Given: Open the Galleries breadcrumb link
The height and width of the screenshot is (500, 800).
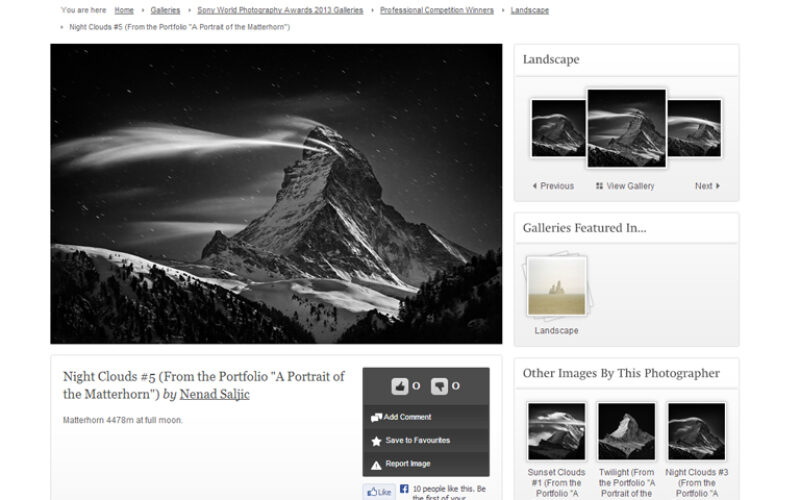Looking at the screenshot, I should [x=165, y=10].
